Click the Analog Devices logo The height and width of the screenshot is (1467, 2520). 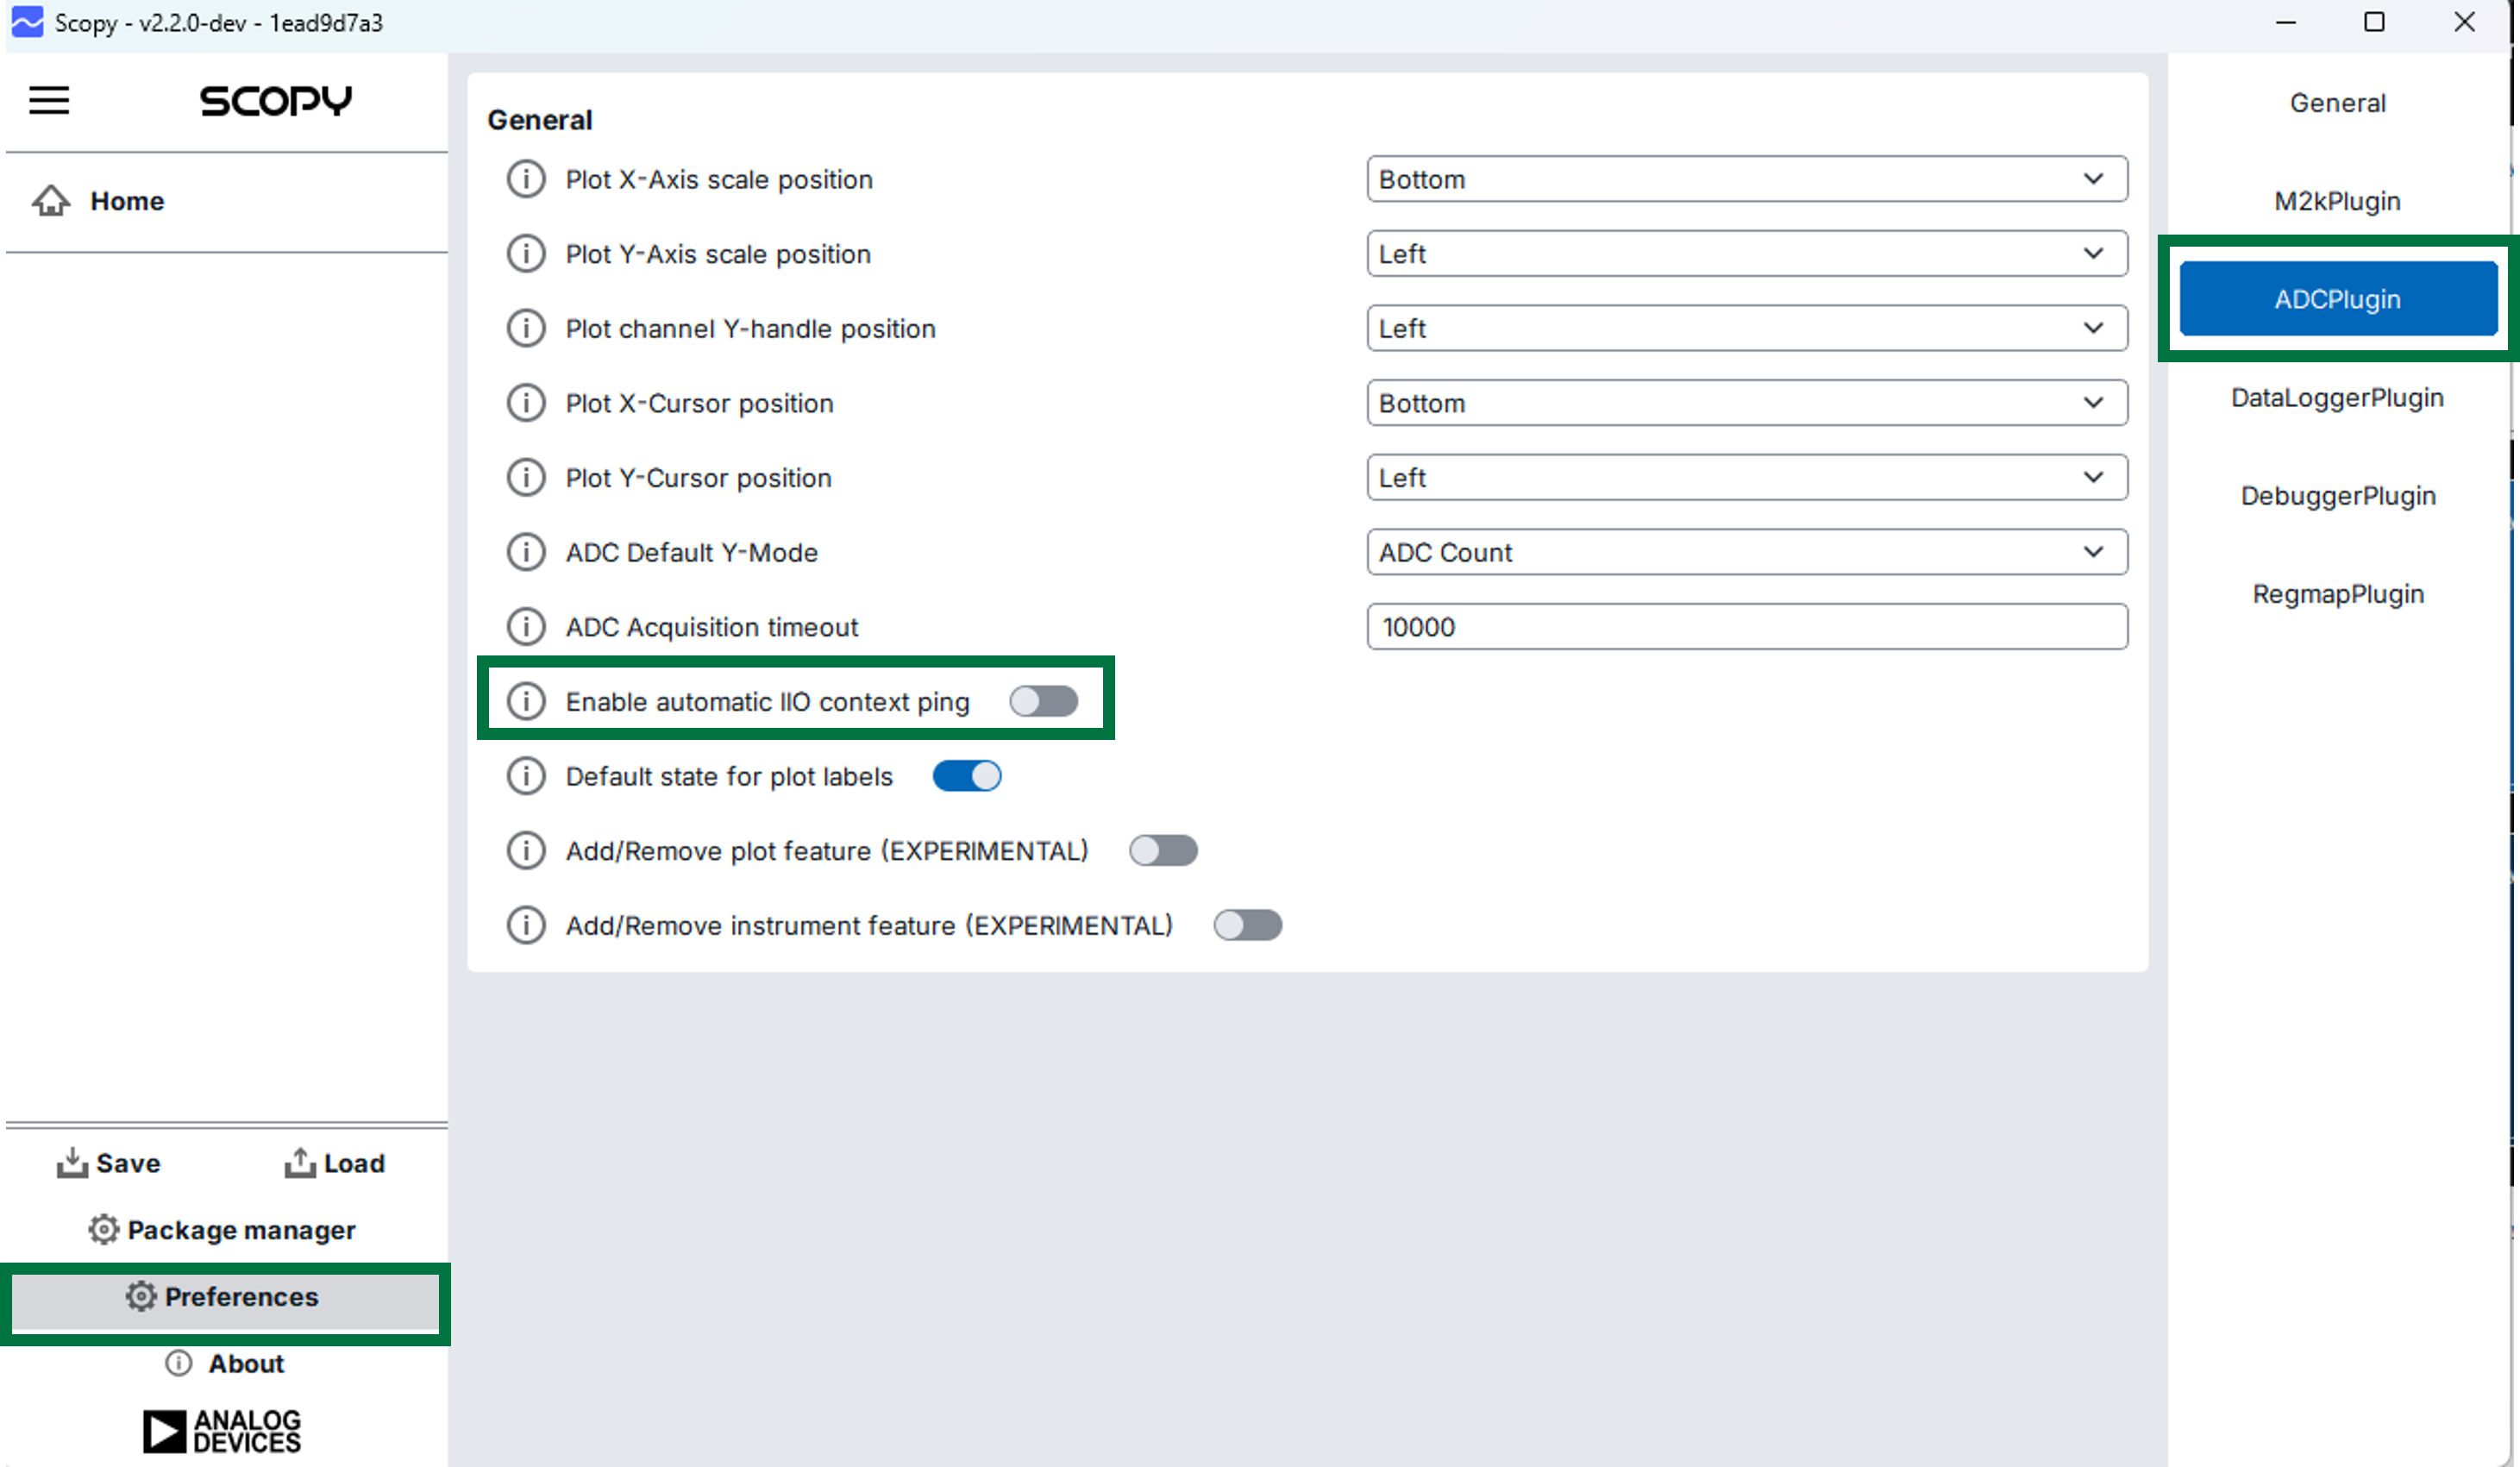[222, 1431]
